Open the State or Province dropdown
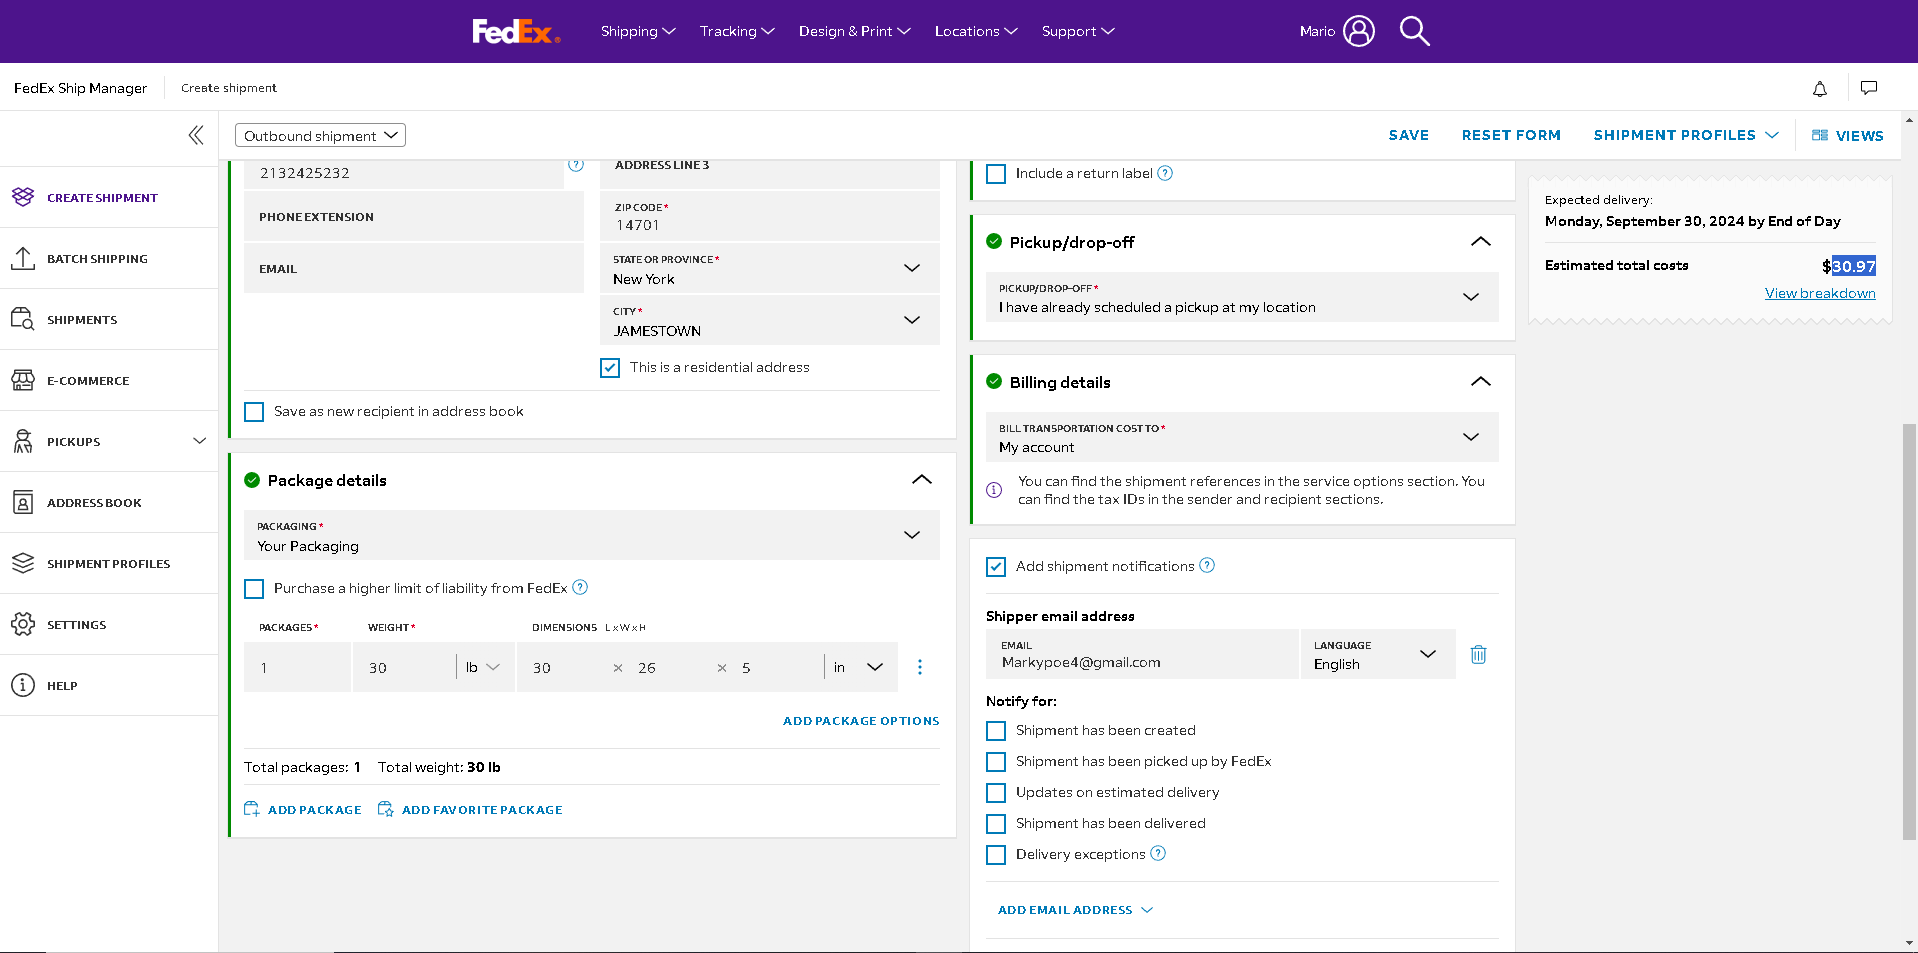 (x=770, y=268)
